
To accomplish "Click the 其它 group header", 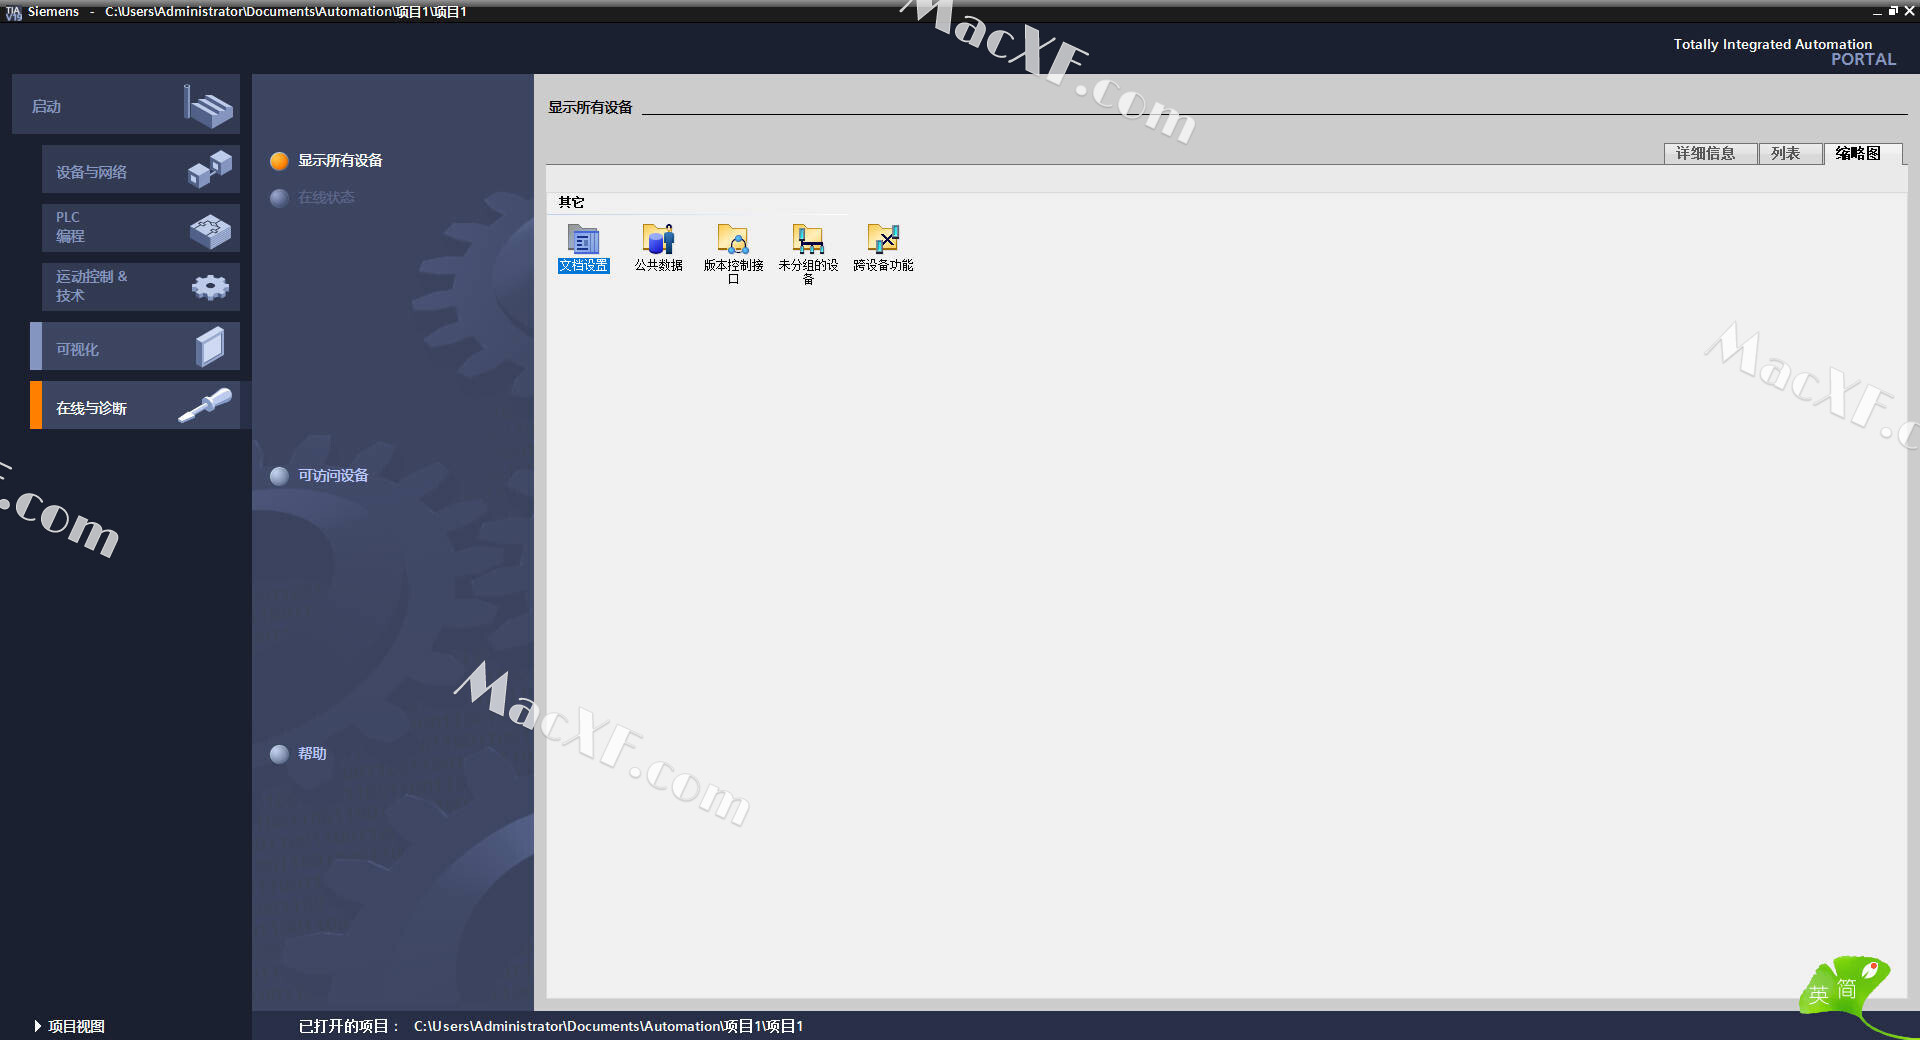I will [571, 202].
